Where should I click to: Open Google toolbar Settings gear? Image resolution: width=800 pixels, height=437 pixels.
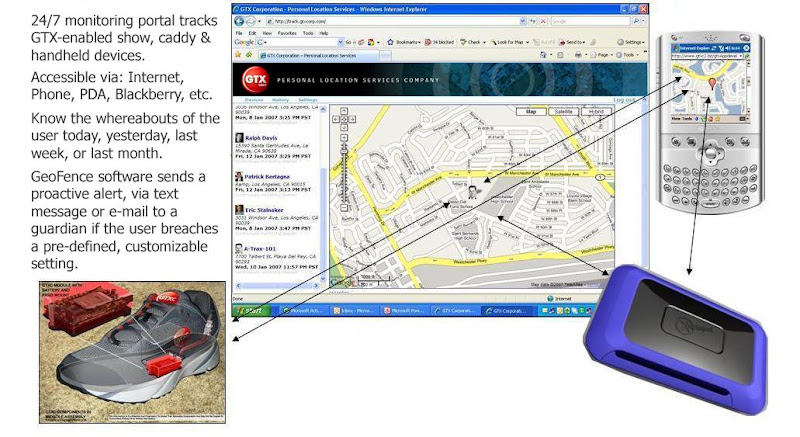(631, 42)
